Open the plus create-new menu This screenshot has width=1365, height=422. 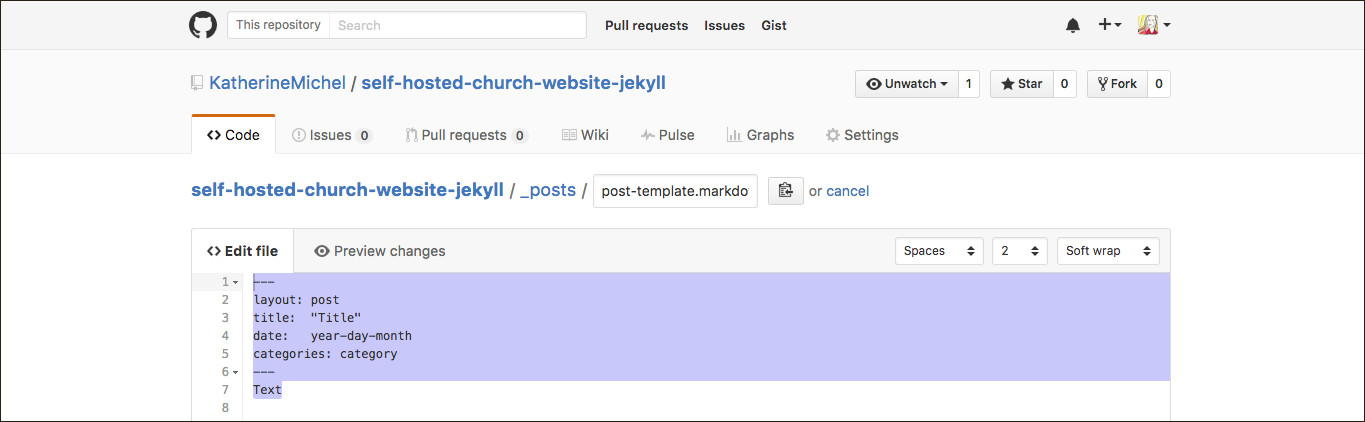pos(1109,25)
